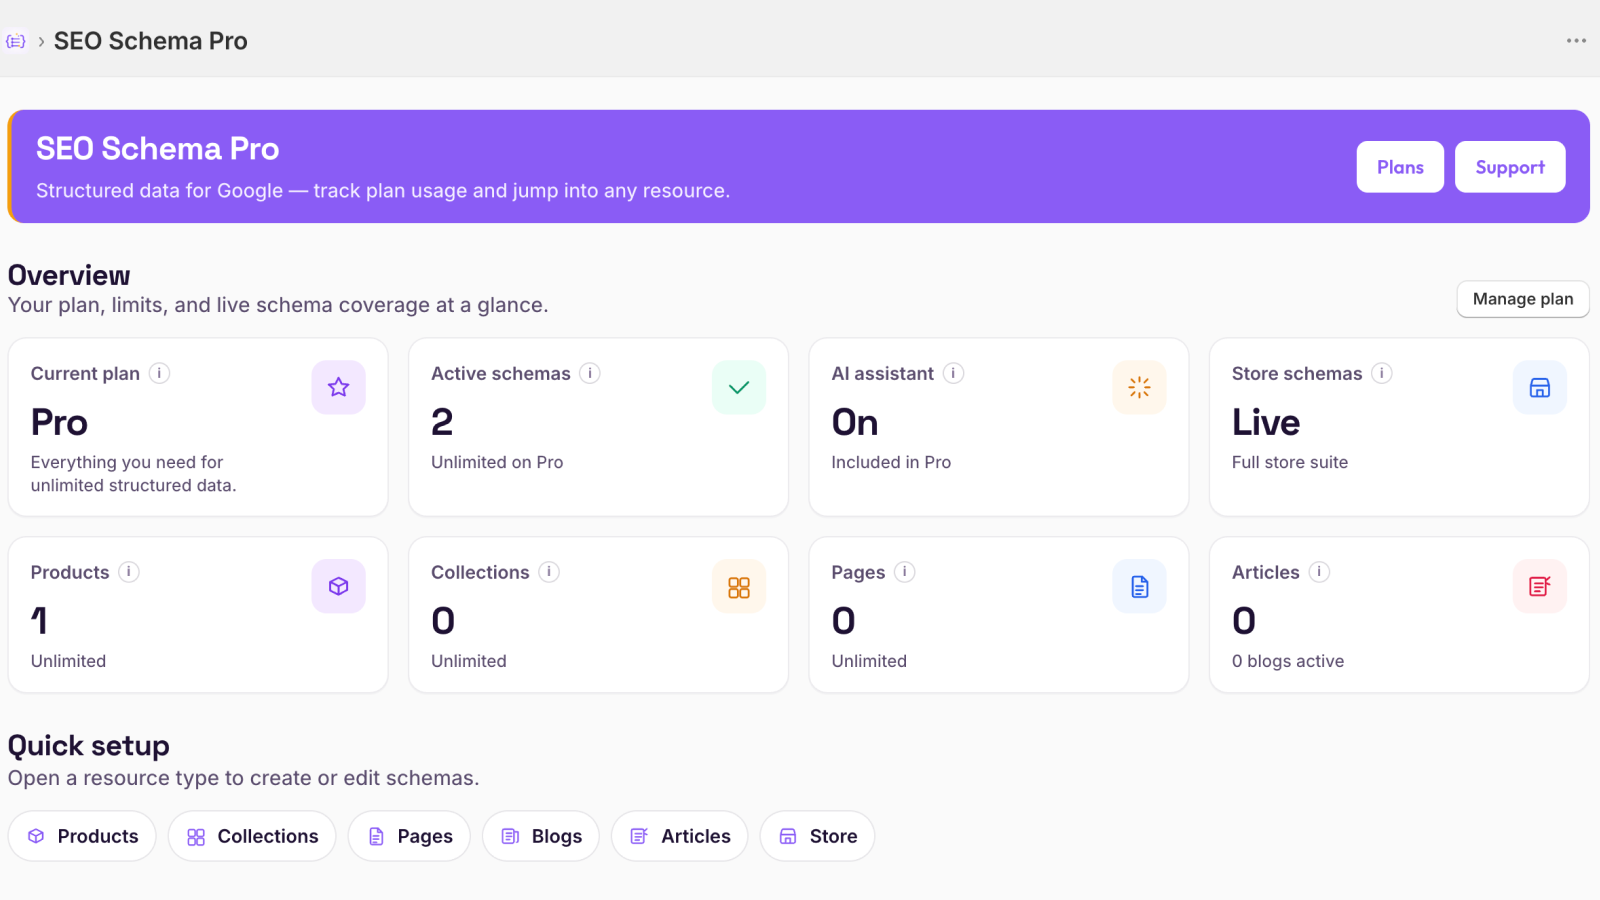Open Blogs in Quick setup
1600x900 pixels.
(x=541, y=836)
